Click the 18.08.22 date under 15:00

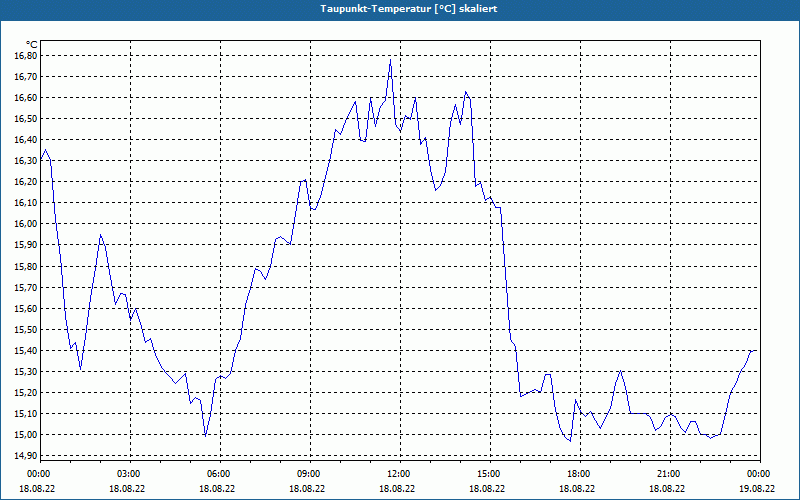(x=487, y=488)
